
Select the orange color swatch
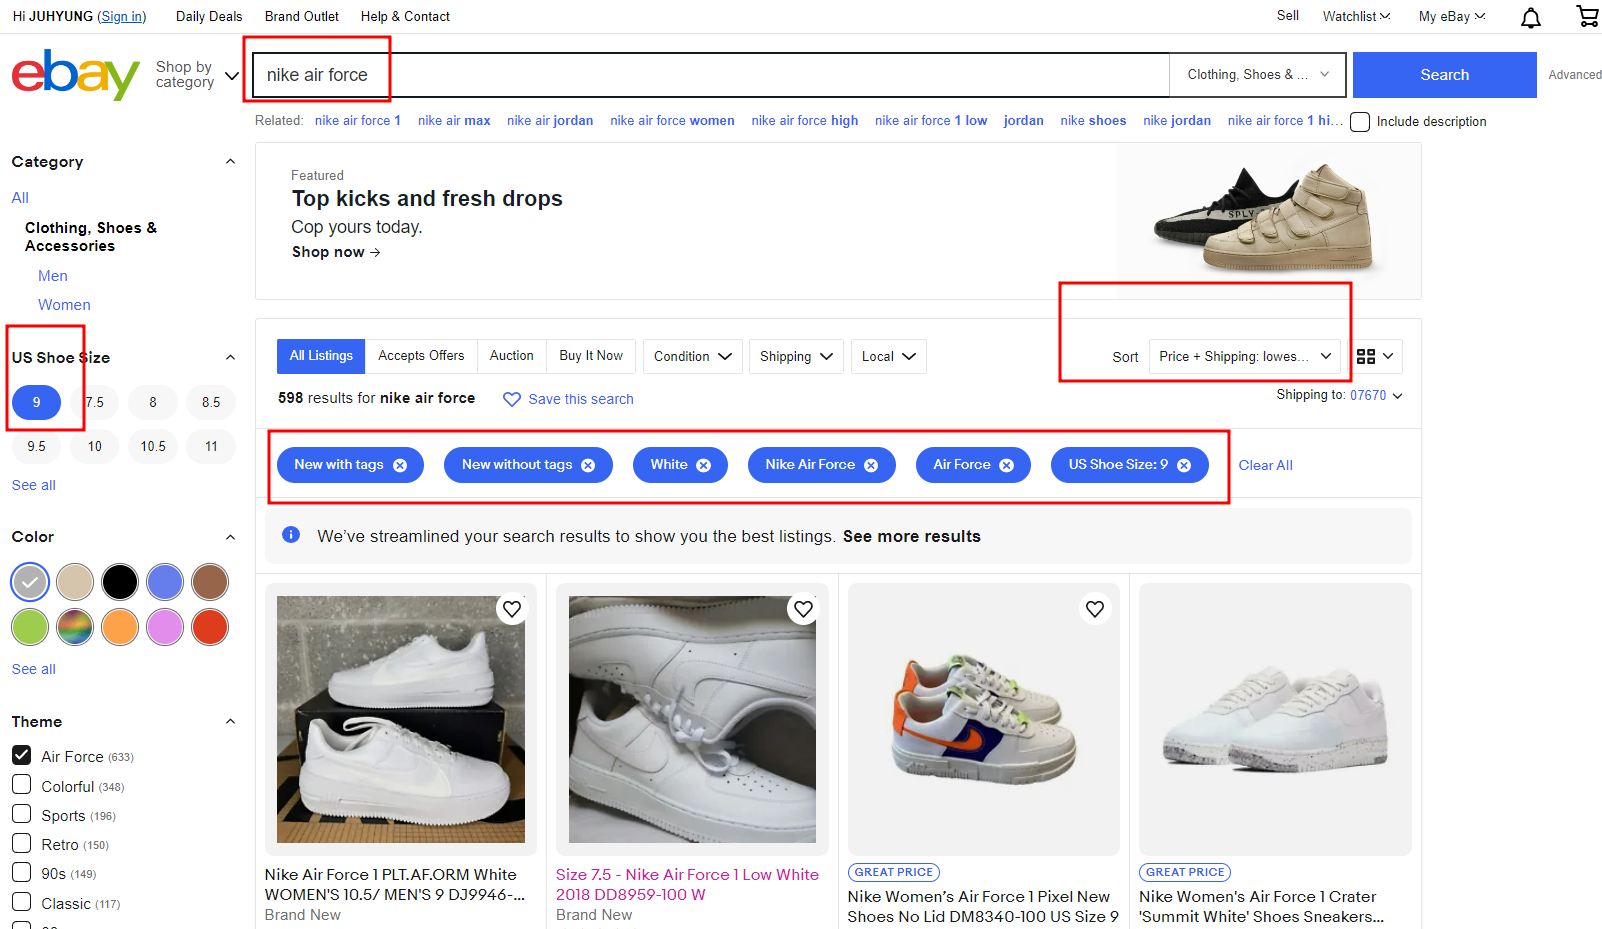pyautogui.click(x=120, y=627)
